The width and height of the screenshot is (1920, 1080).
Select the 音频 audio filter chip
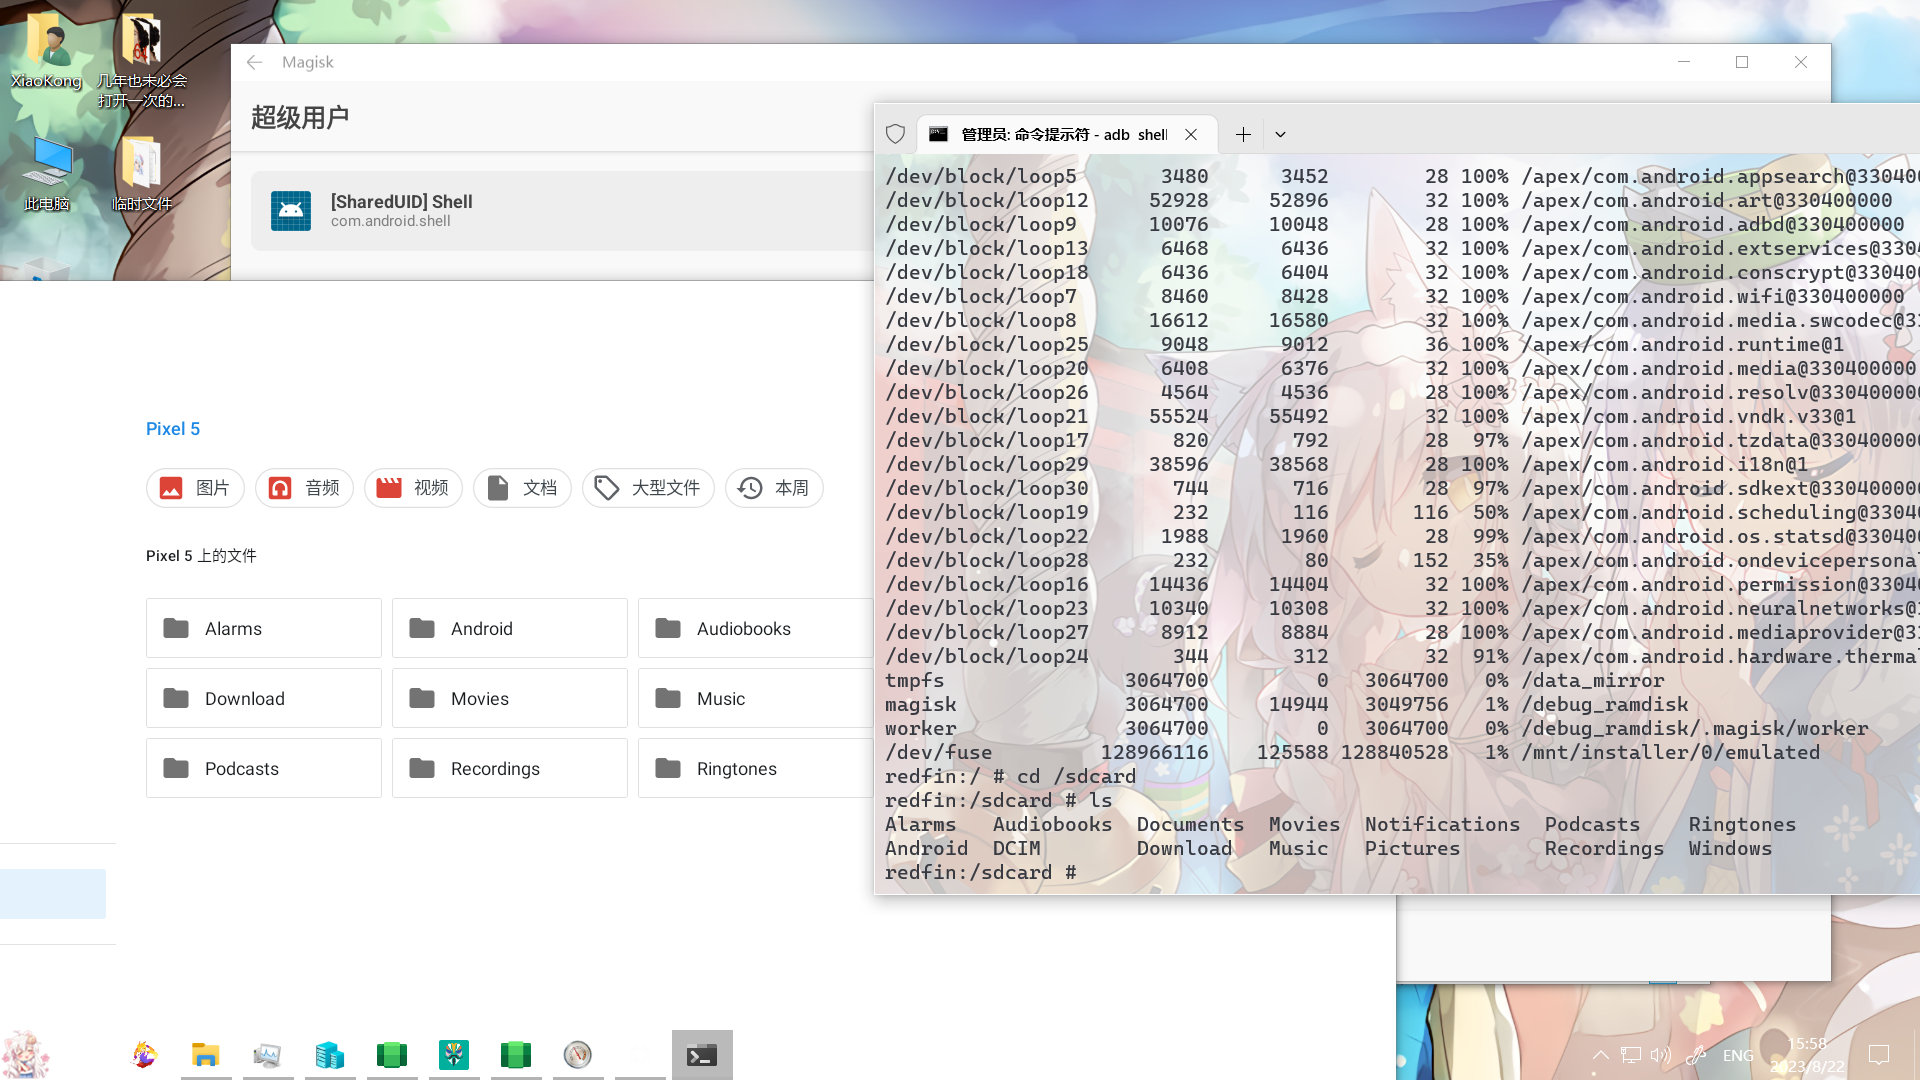point(304,488)
